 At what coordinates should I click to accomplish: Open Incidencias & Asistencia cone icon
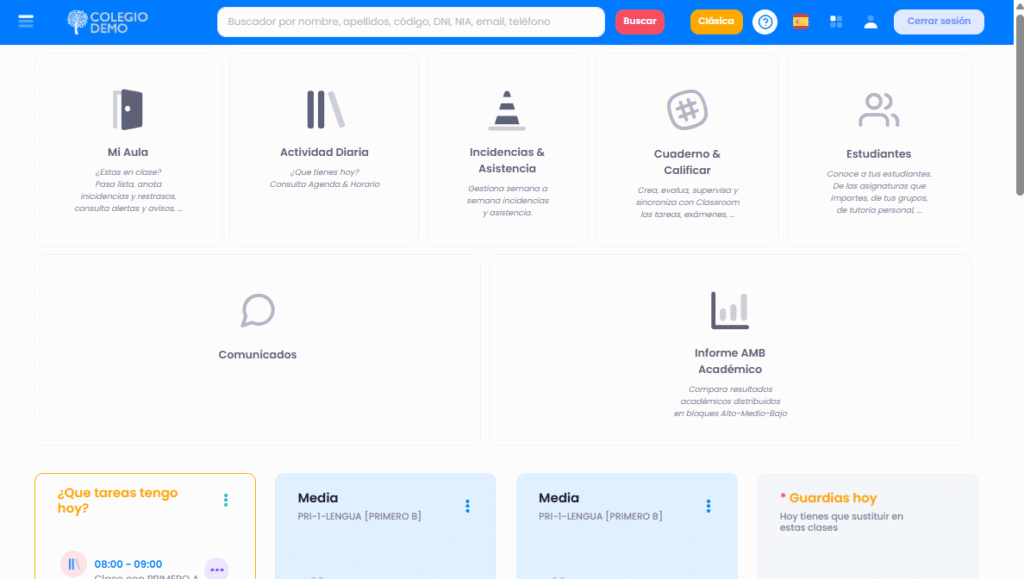tap(507, 110)
